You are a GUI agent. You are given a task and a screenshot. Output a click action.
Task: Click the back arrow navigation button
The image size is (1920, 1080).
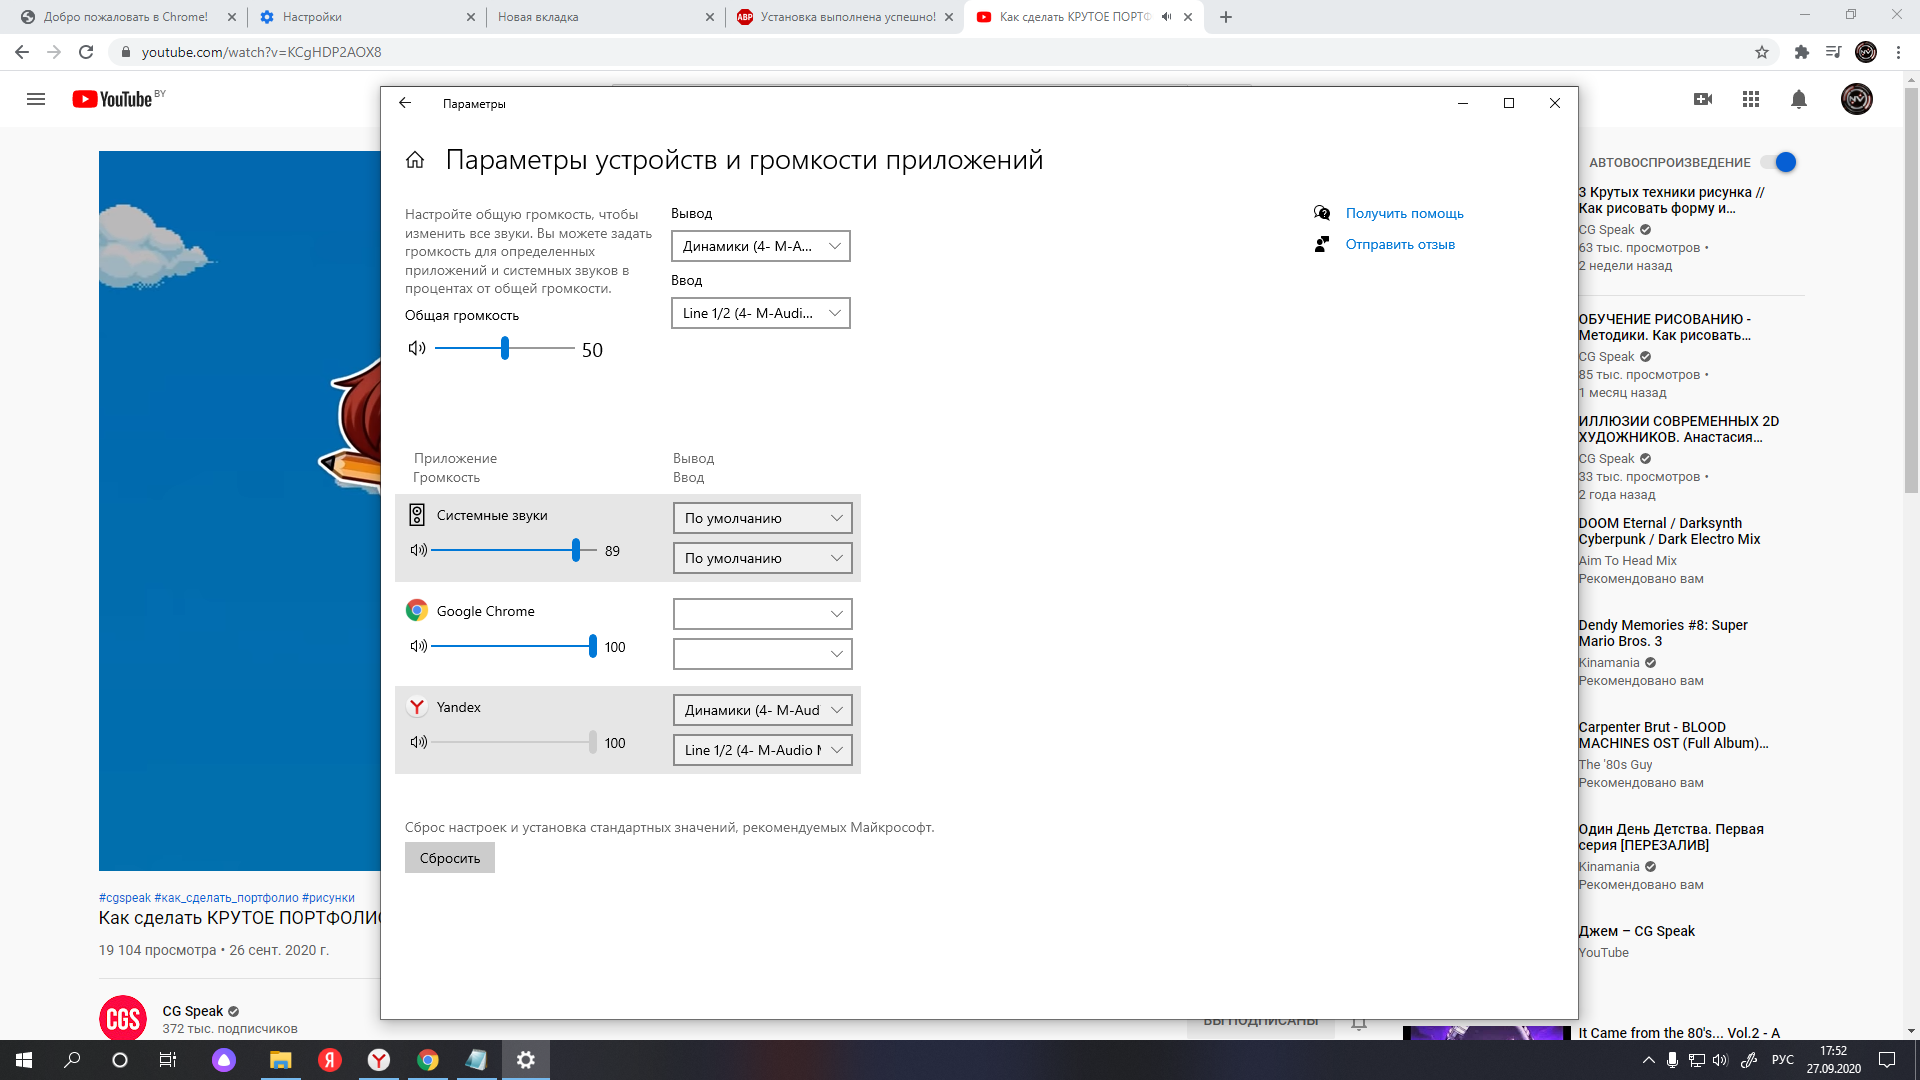pos(405,103)
